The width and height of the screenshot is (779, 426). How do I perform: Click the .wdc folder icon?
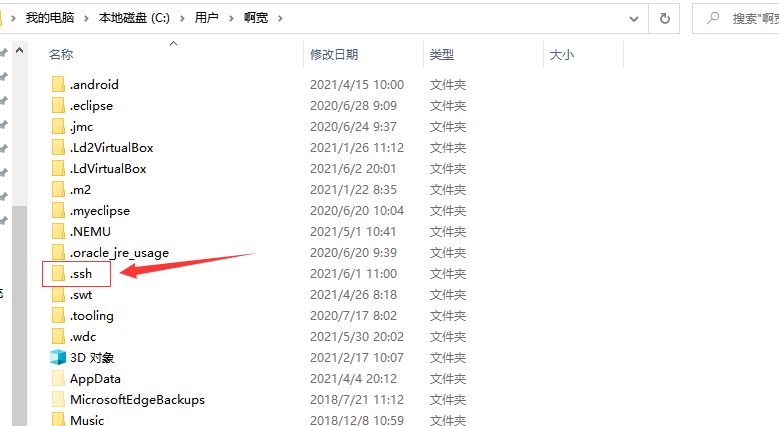point(58,337)
